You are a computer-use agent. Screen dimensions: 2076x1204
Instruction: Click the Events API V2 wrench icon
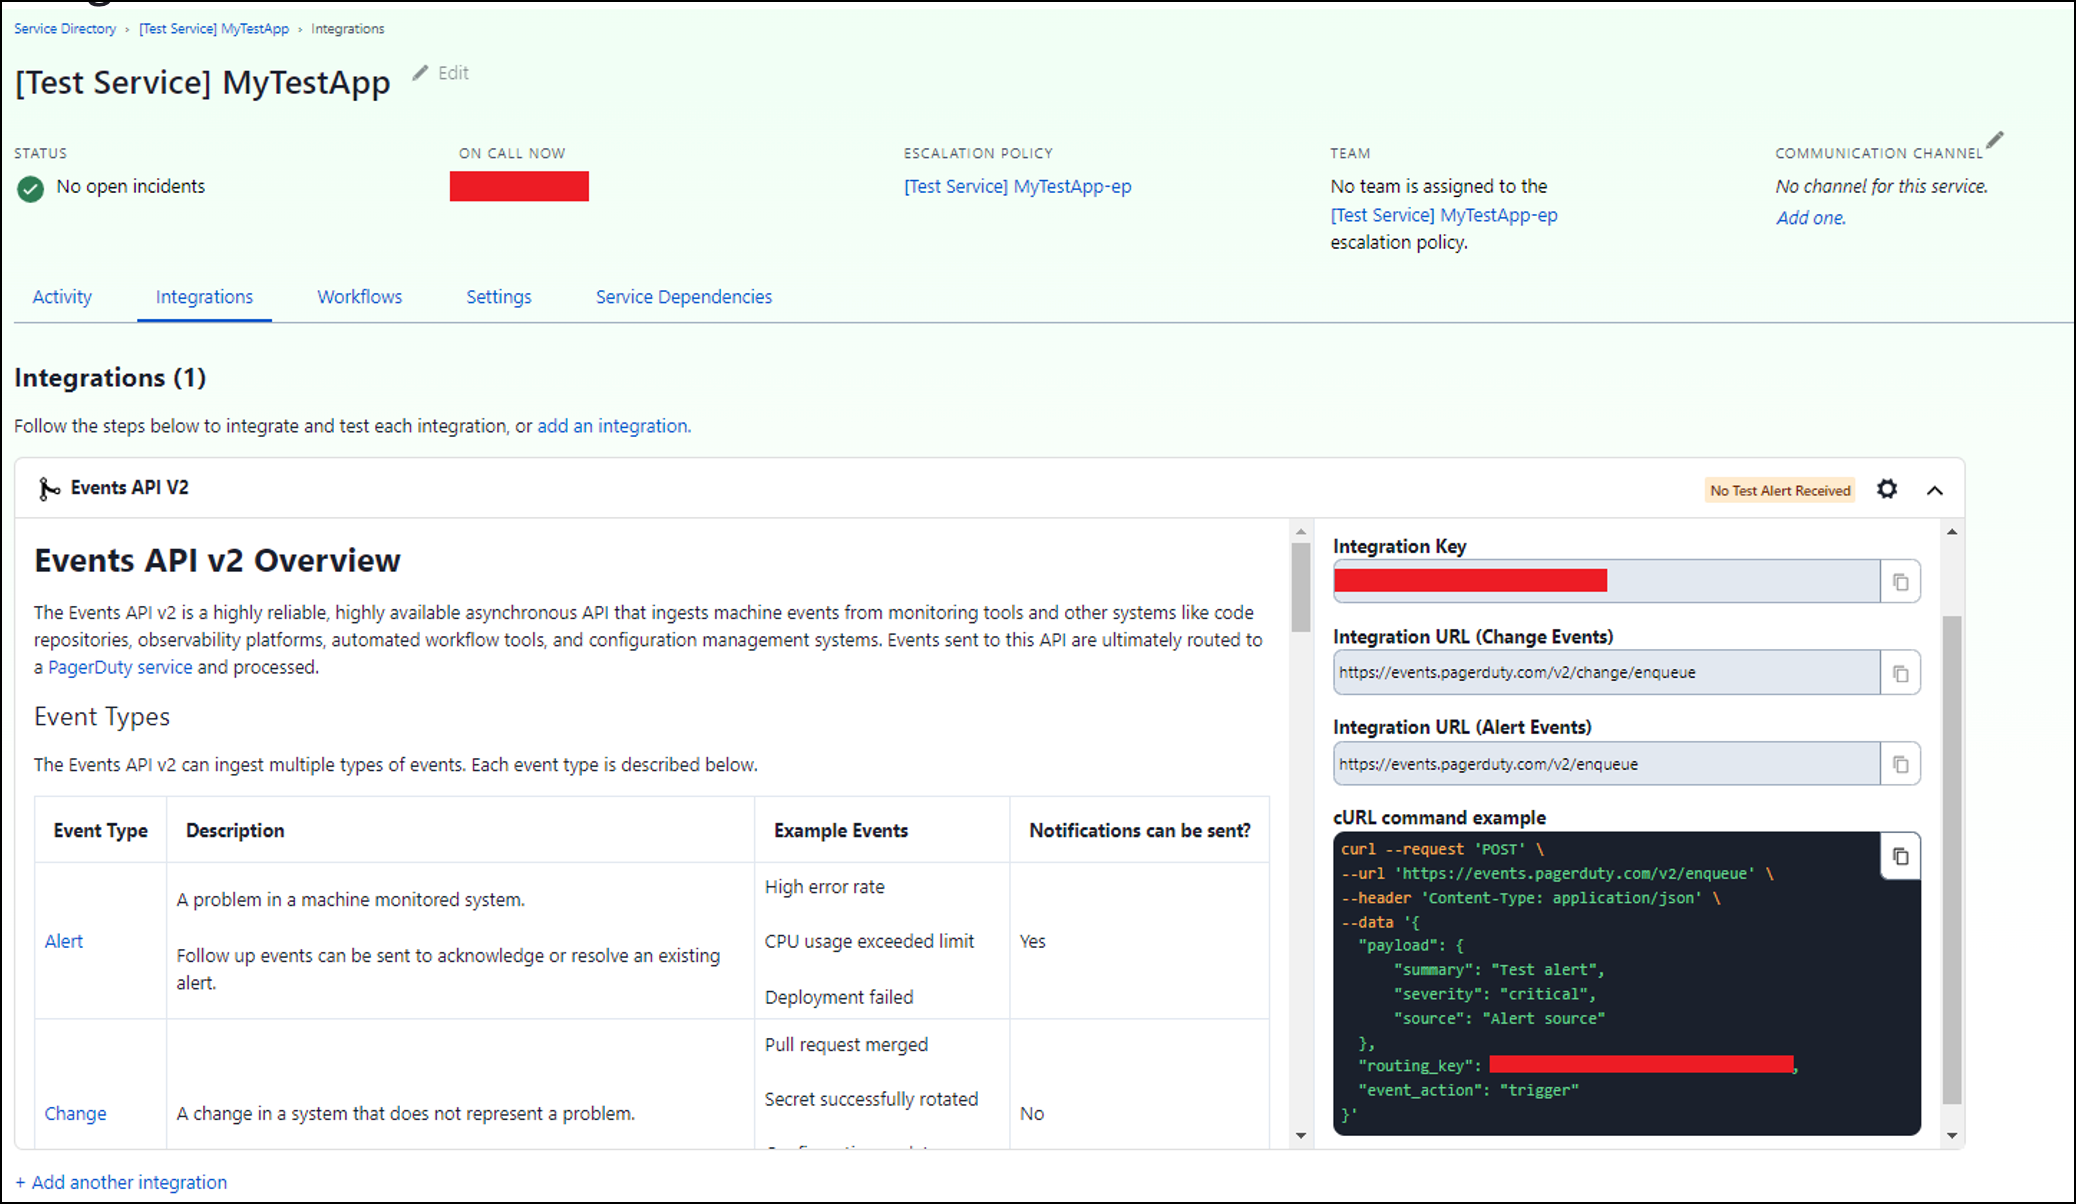(x=48, y=488)
